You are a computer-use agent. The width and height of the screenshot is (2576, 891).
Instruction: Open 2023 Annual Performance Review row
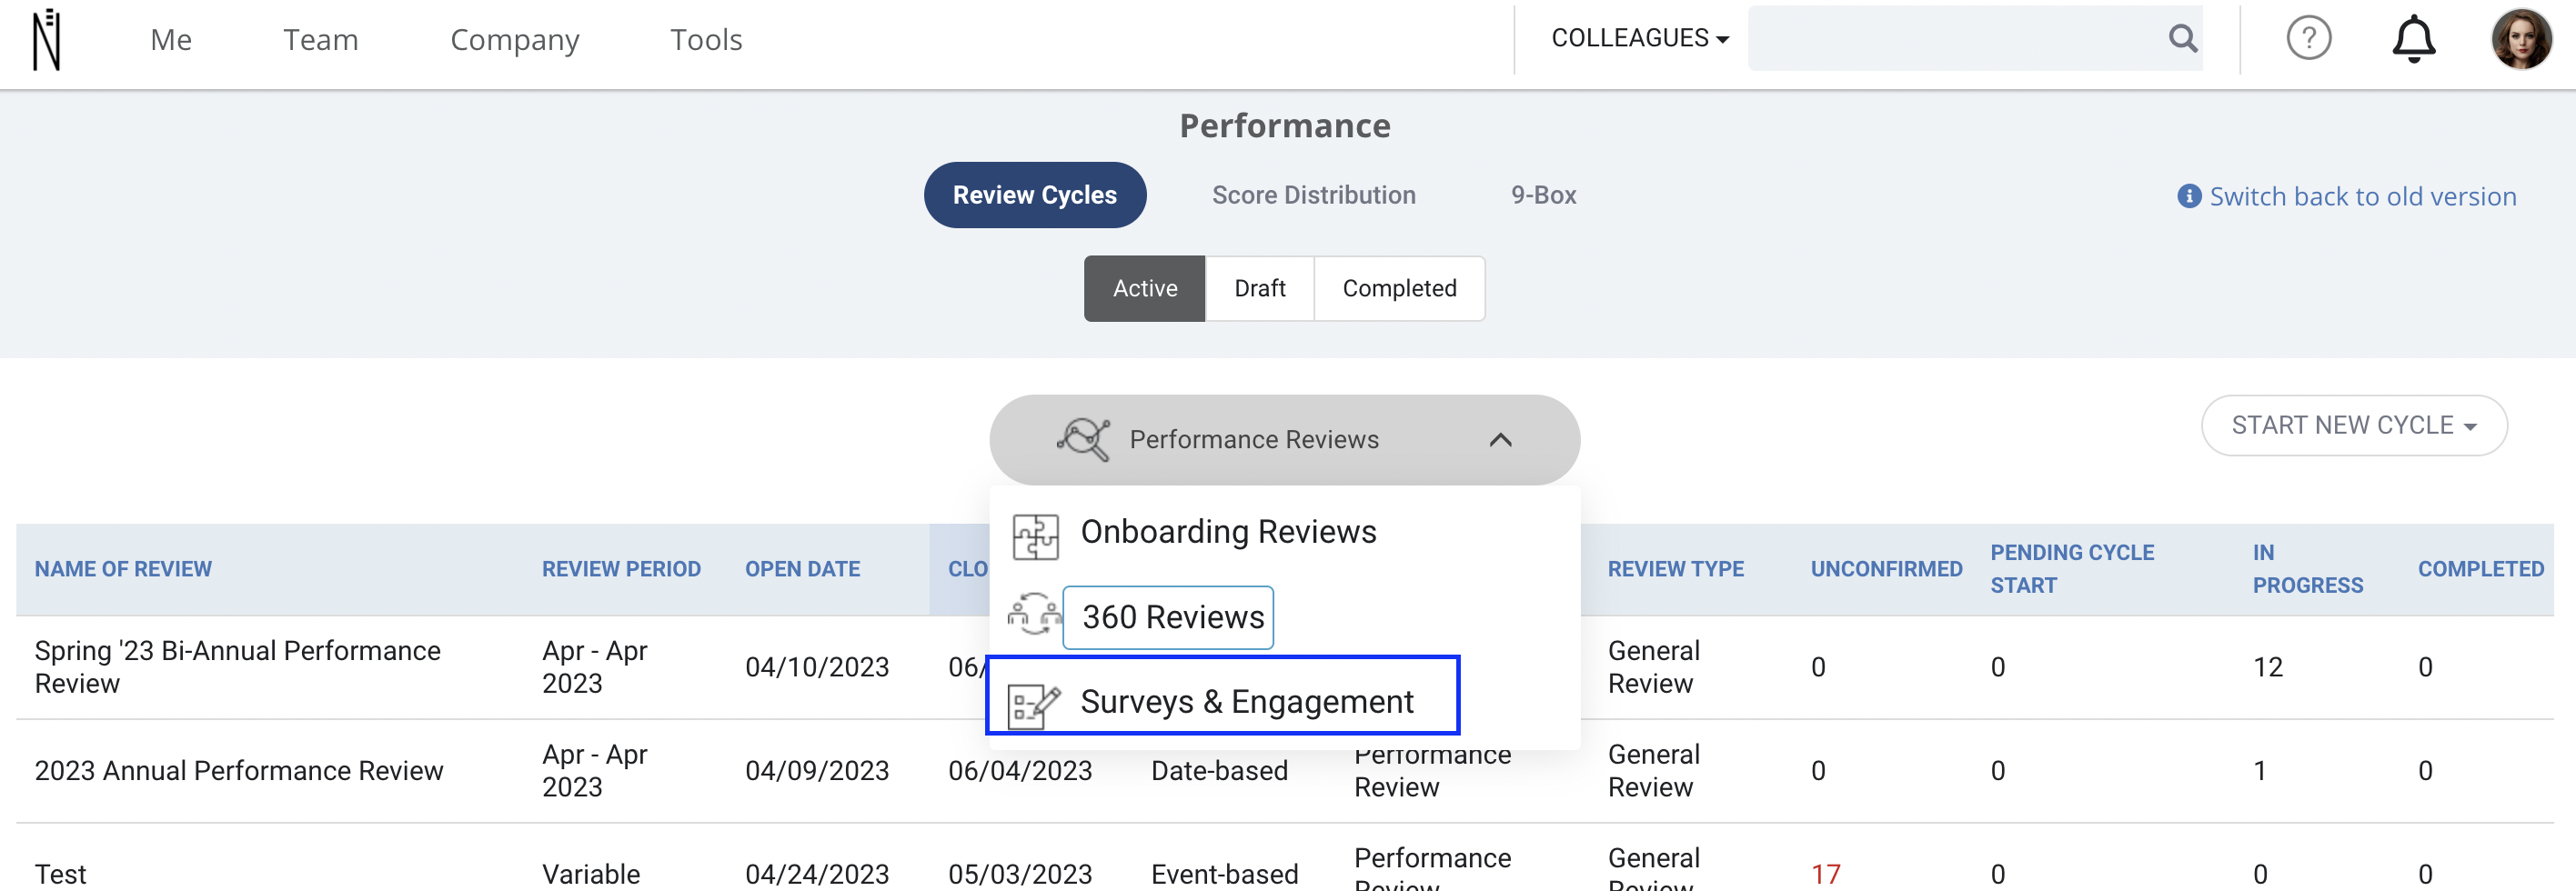(238, 771)
